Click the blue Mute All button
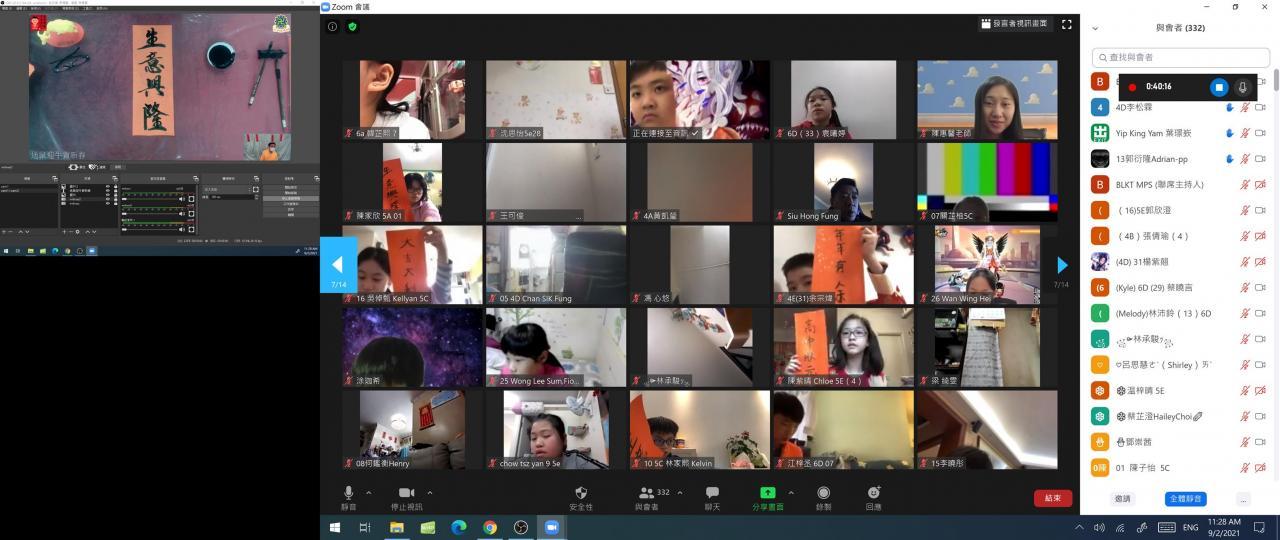Viewport: 1280px width, 540px height. [x=1185, y=498]
